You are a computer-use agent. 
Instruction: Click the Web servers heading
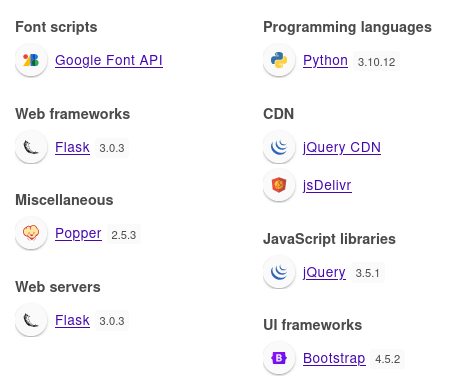click(x=58, y=287)
